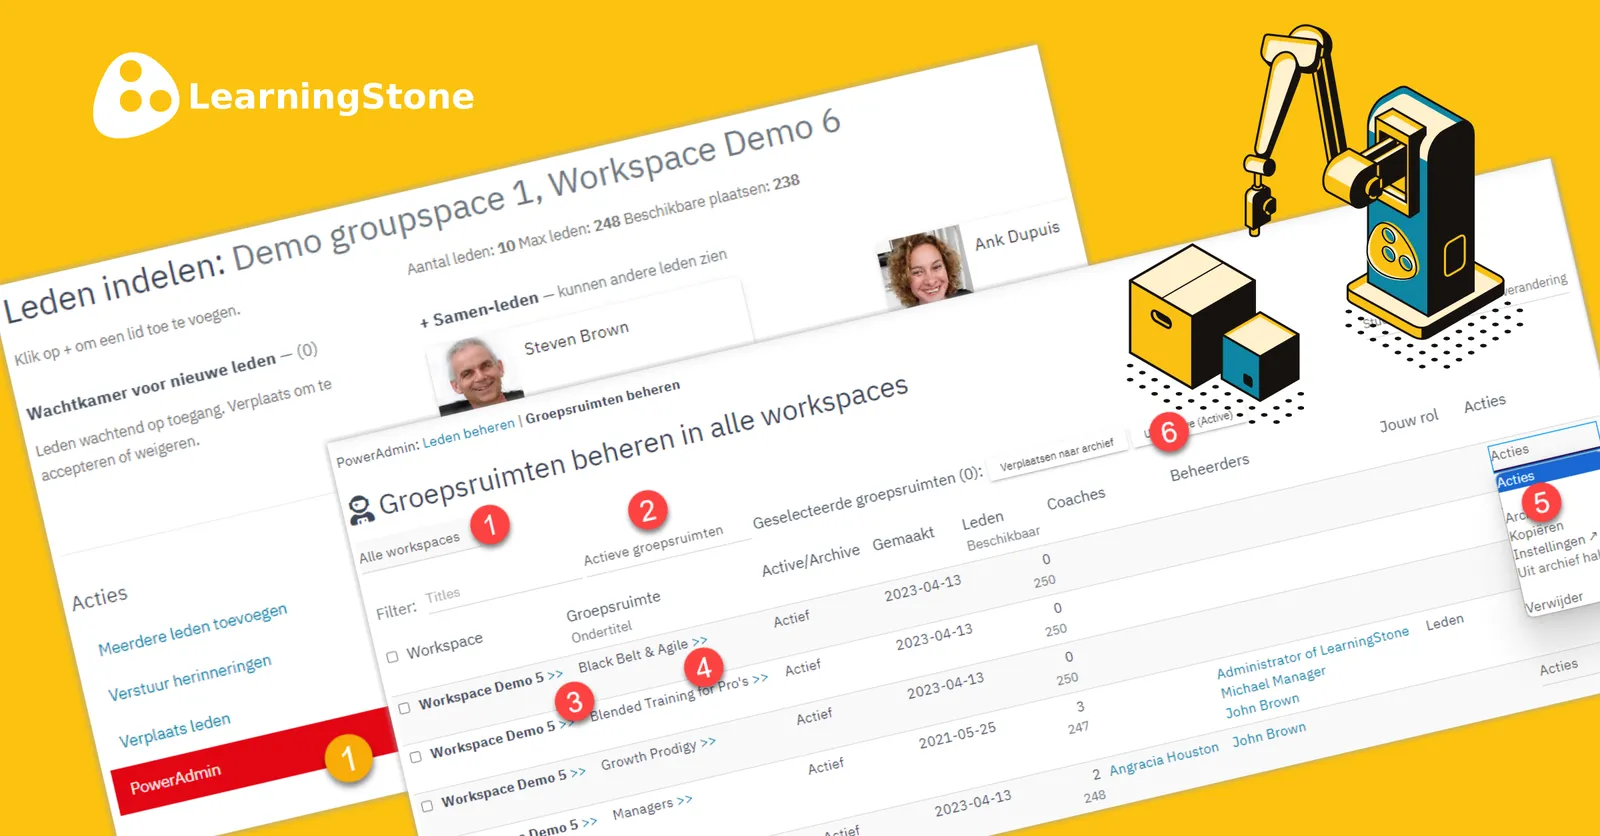Open the >> arrows after Managers
The image size is (1600, 836).
coord(684,801)
